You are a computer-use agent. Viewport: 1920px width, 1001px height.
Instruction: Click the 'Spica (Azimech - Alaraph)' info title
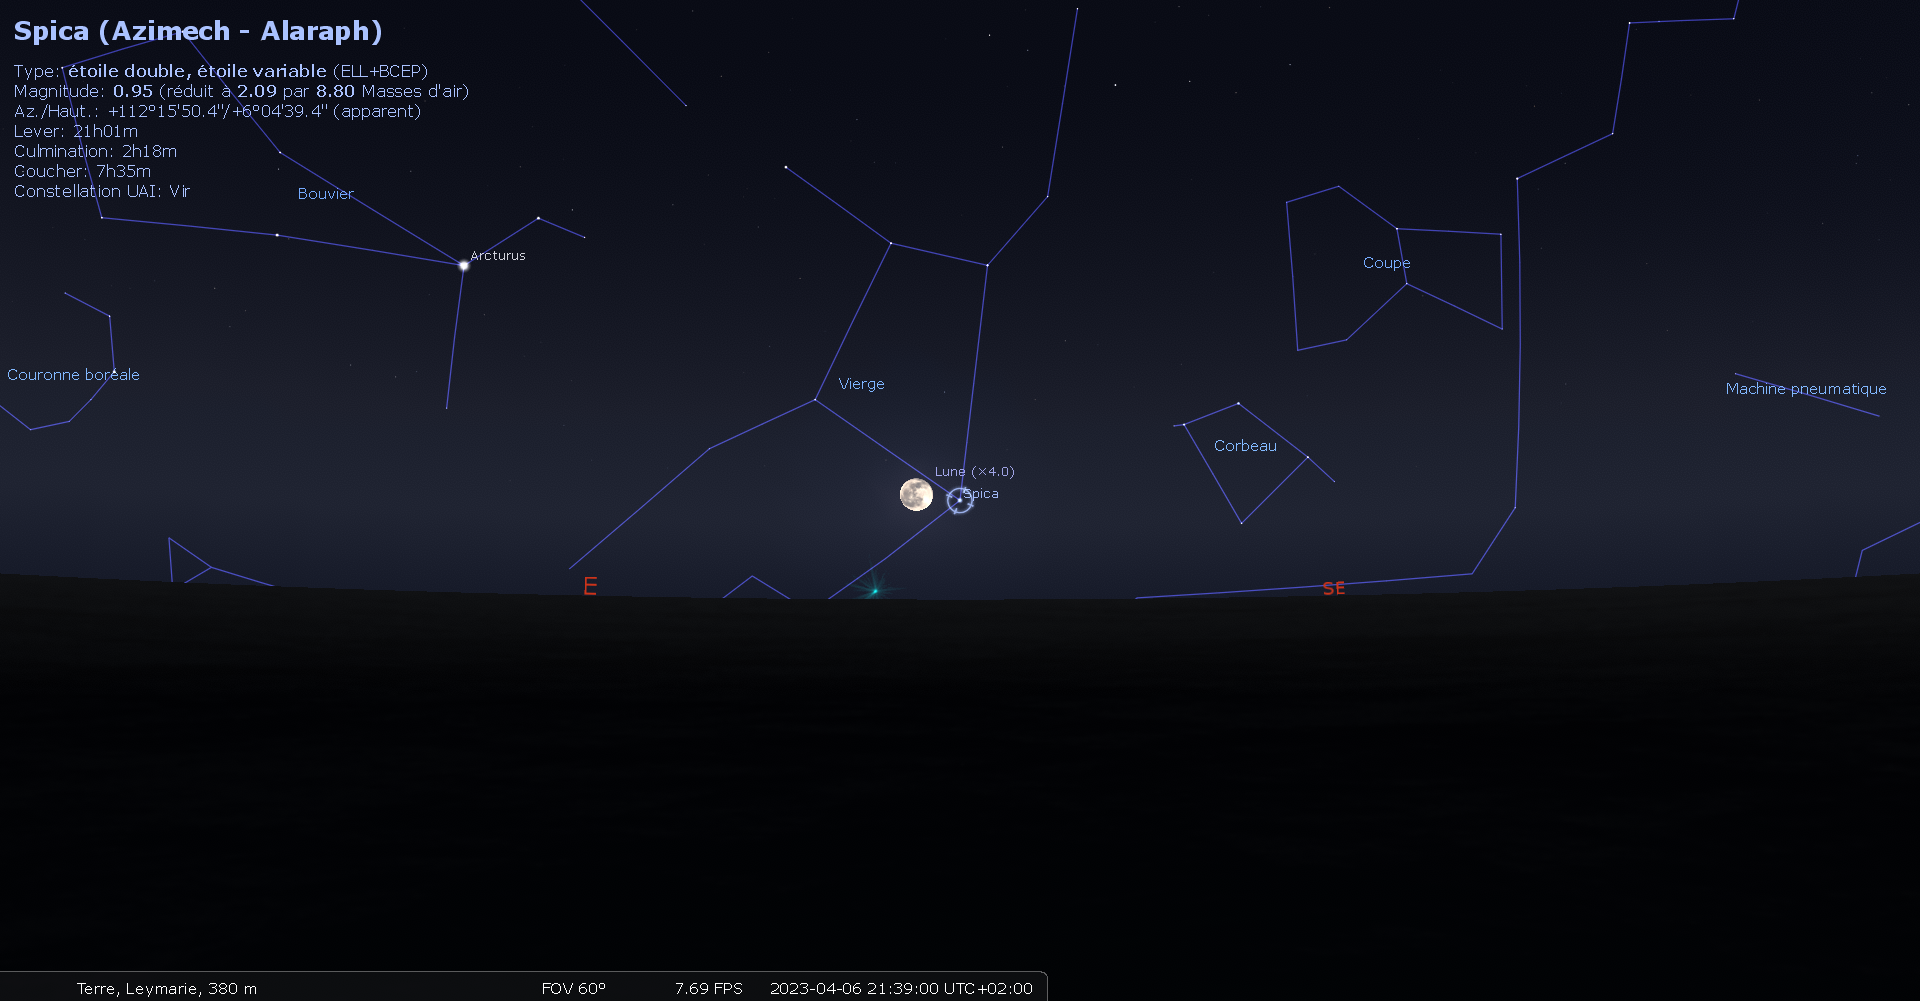(x=198, y=31)
